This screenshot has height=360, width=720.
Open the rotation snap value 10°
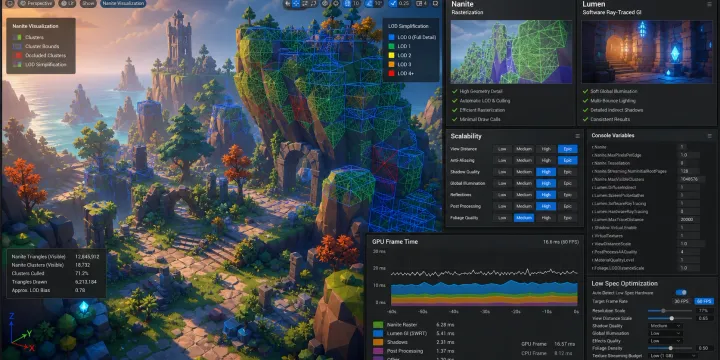point(378,3)
